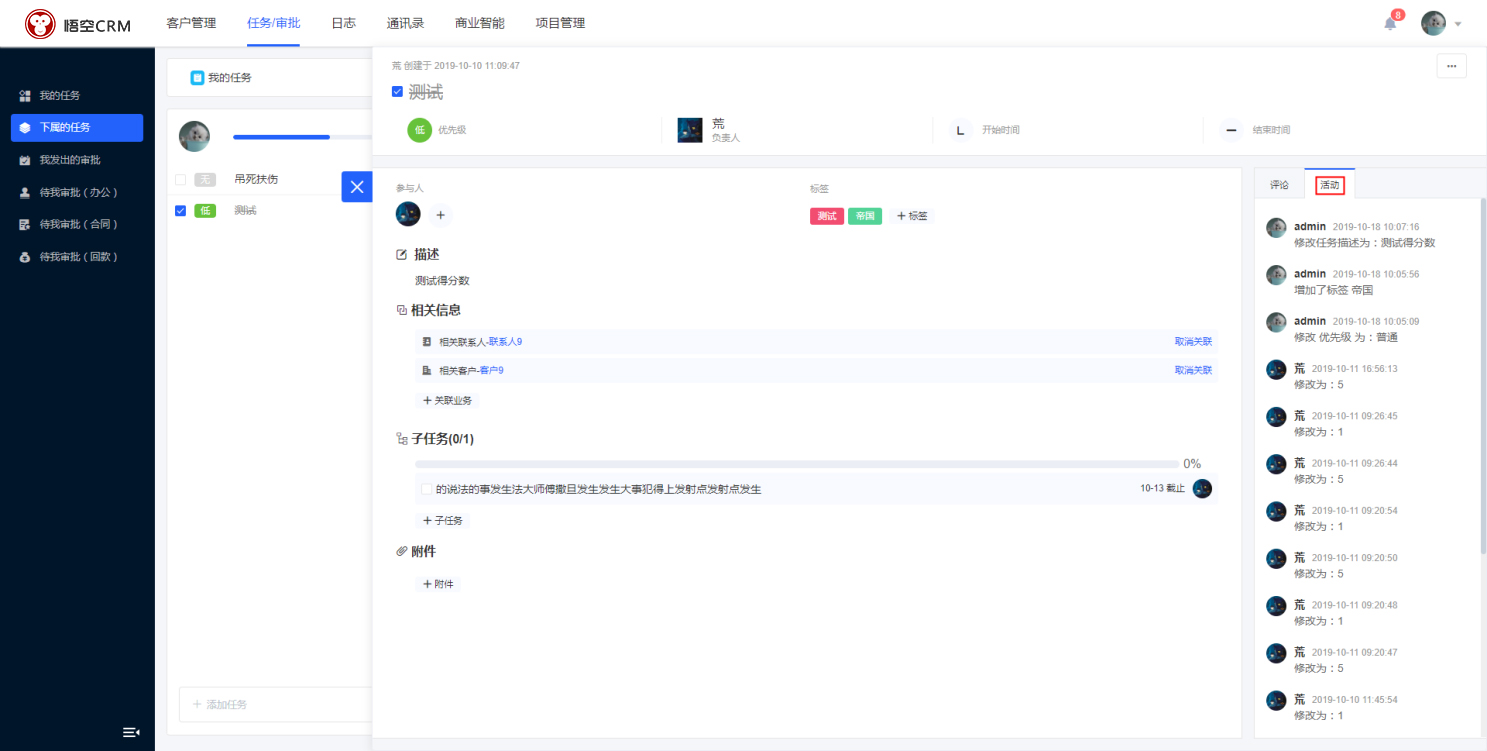Open the 标签 add tag selector
The image size is (1487, 751).
point(912,216)
